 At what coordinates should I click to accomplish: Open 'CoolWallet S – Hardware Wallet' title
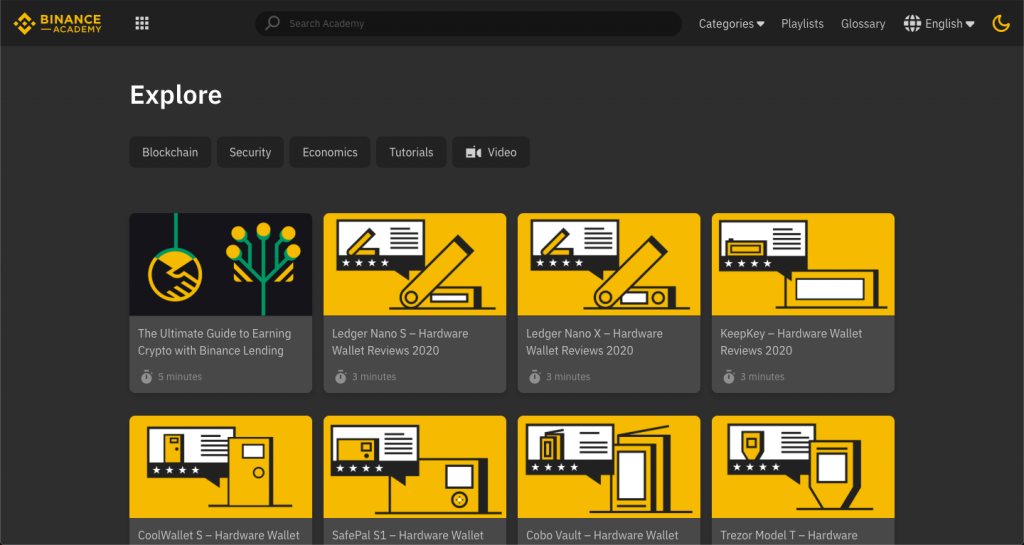click(219, 535)
